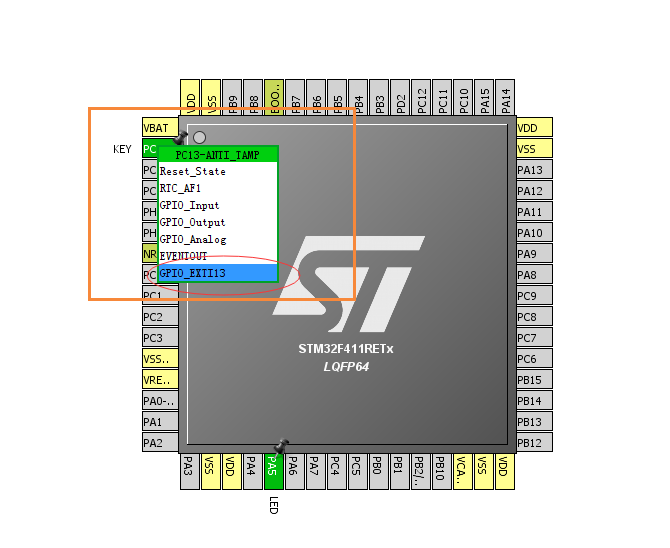Viewport: 670px width, 548px height.
Task: Select the PC4 pin
Action: click(x=337, y=471)
